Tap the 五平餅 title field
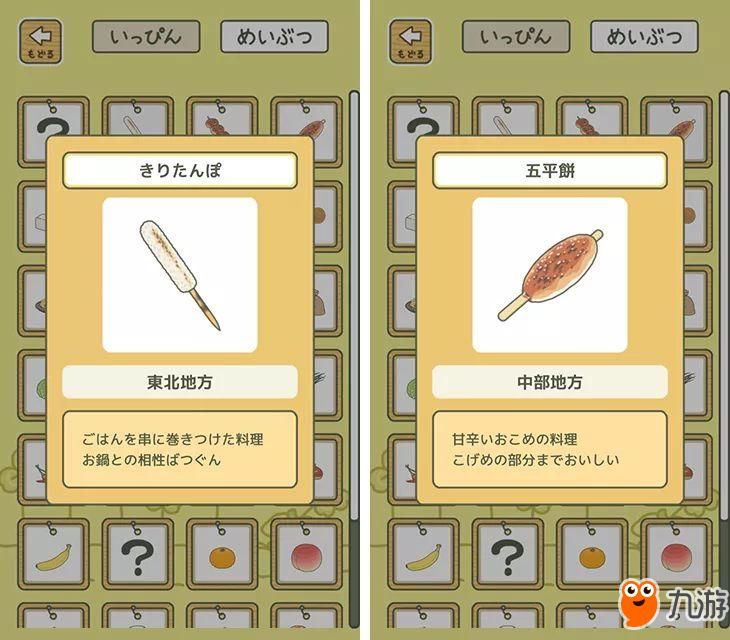 550,170
